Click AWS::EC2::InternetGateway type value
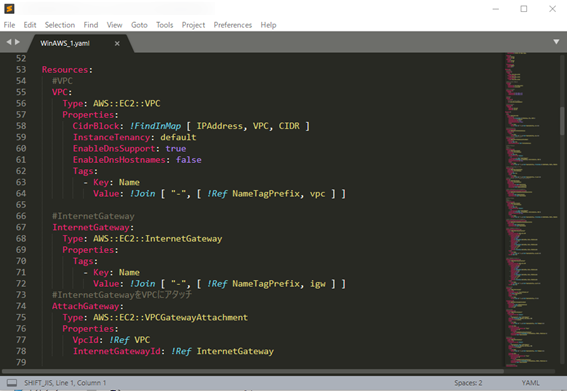This screenshot has width=567, height=391. (x=158, y=239)
